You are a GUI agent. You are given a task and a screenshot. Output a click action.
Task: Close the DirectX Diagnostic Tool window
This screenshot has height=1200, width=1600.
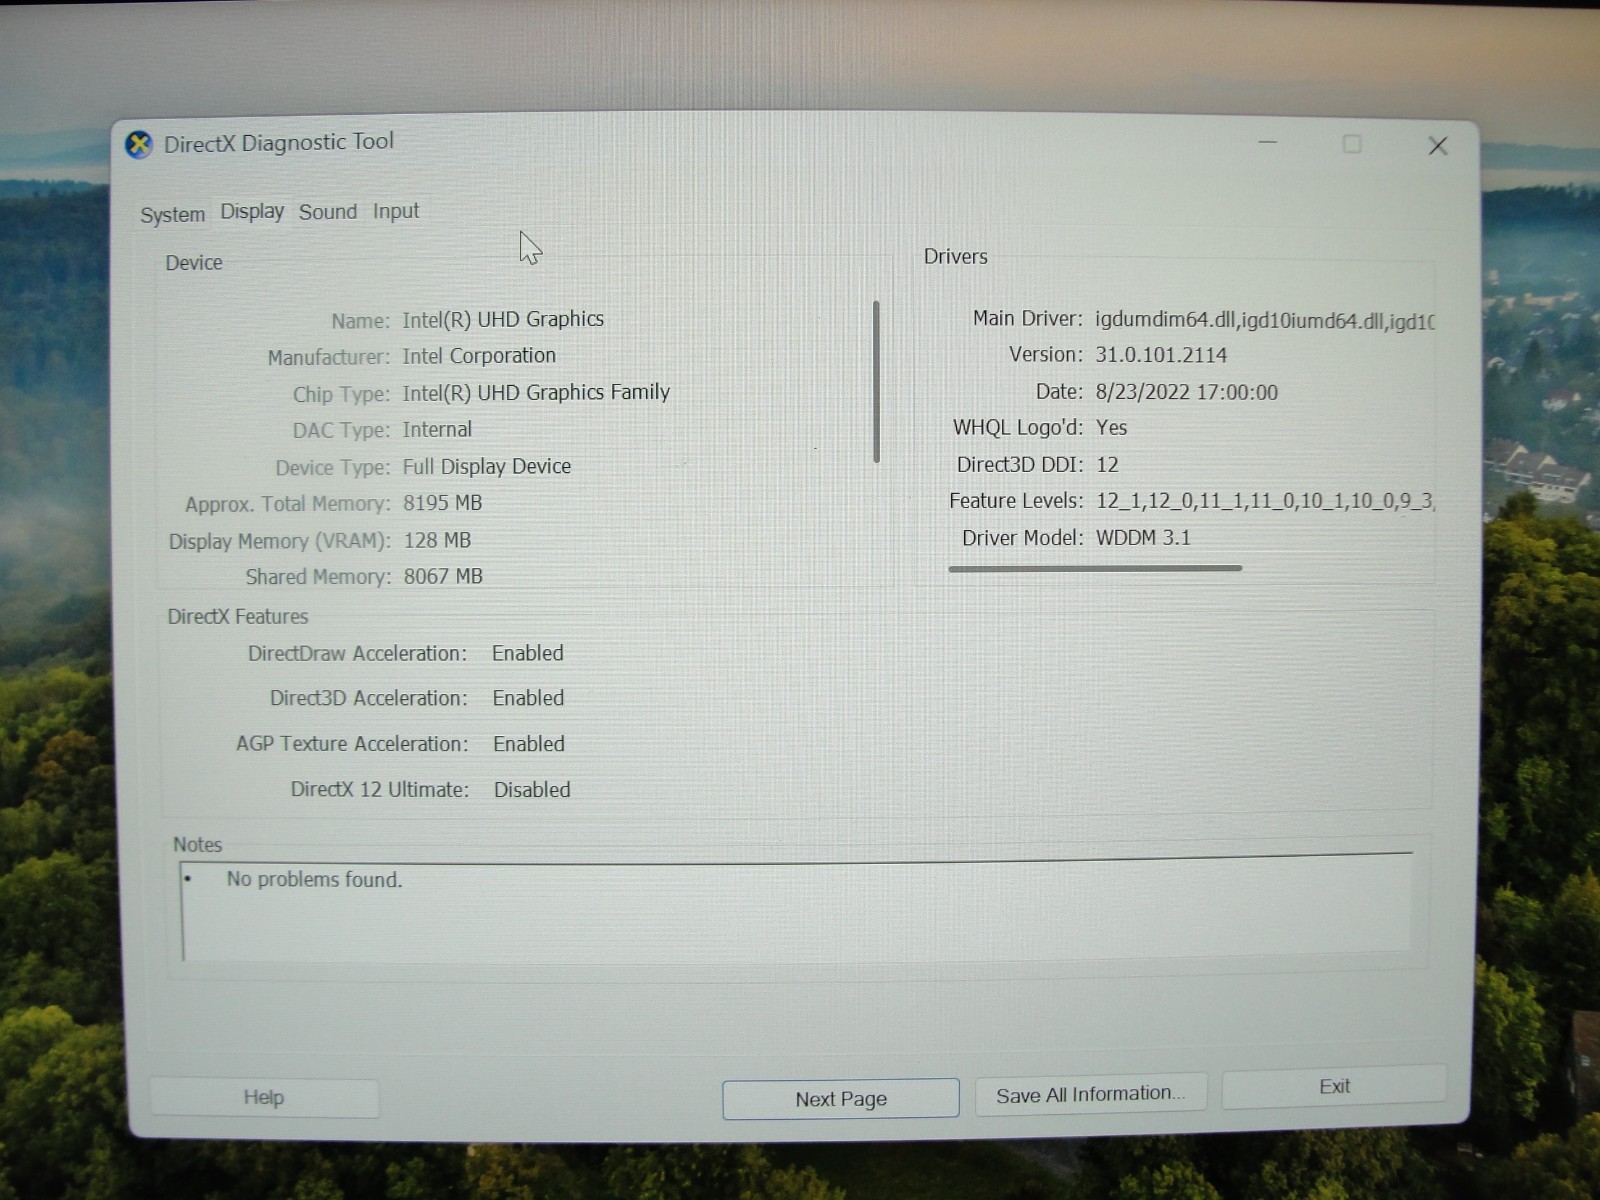point(1438,146)
